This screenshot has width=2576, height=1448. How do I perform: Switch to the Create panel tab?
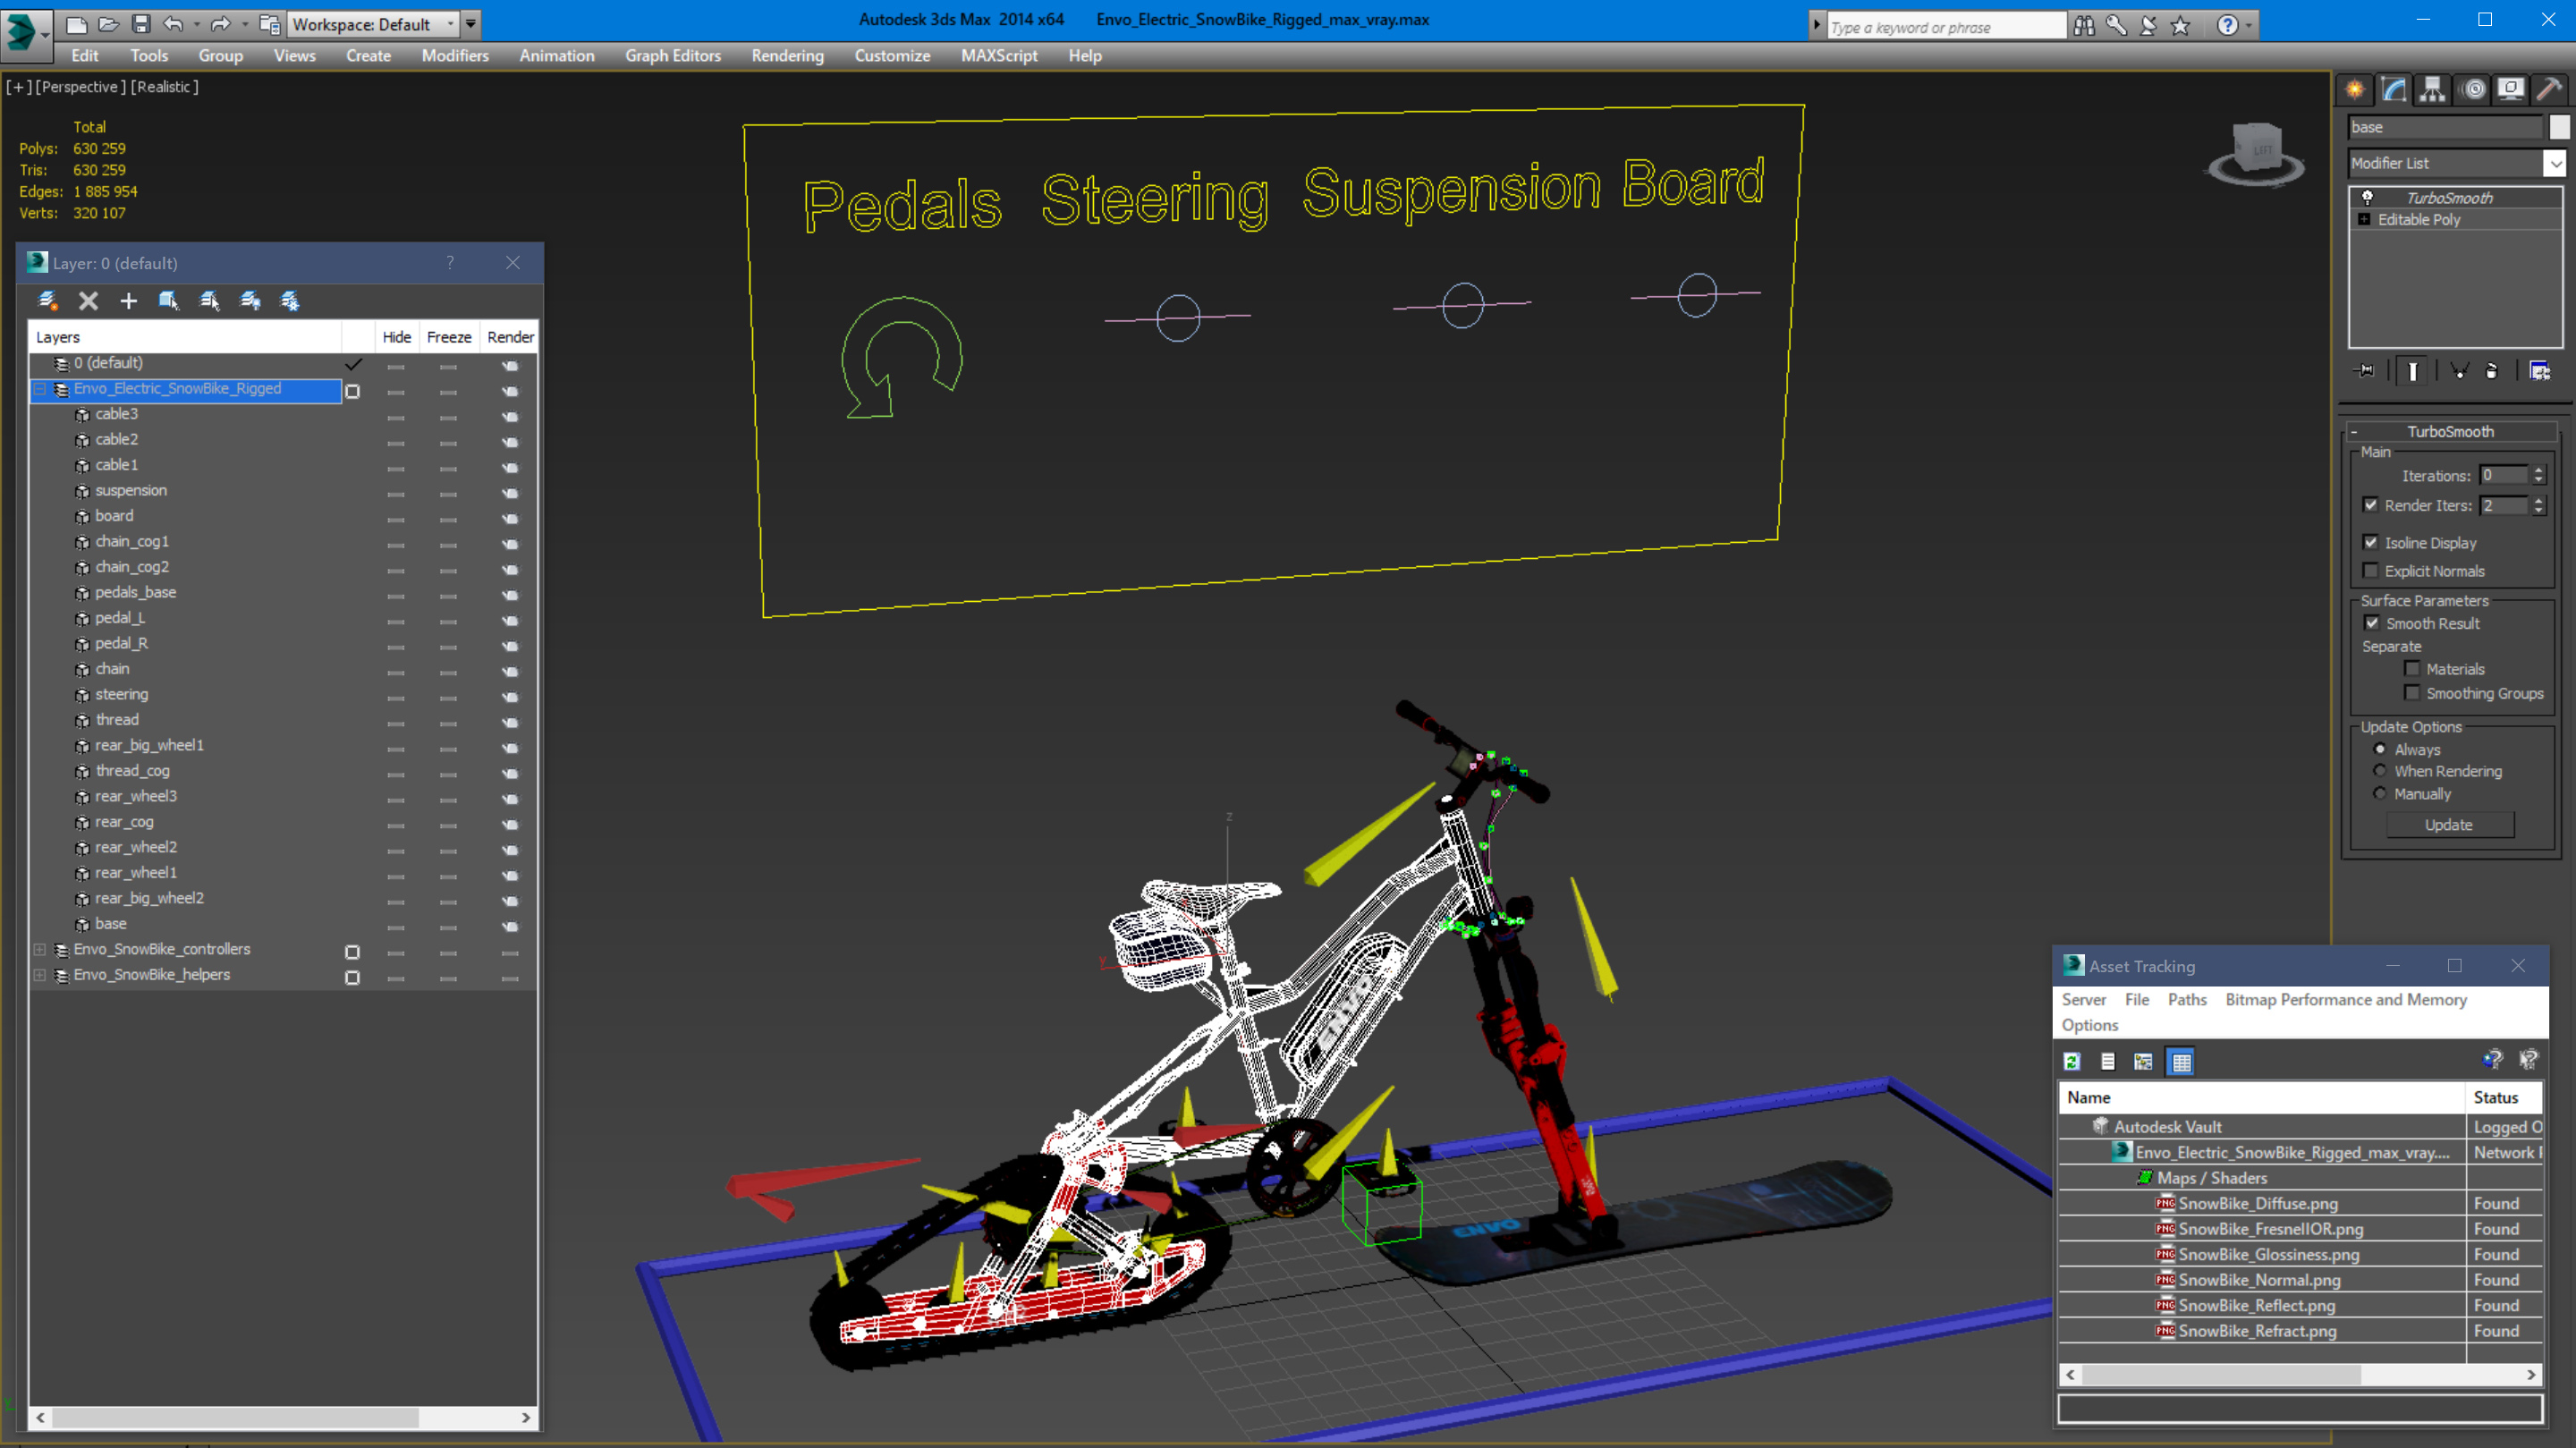pyautogui.click(x=2355, y=90)
